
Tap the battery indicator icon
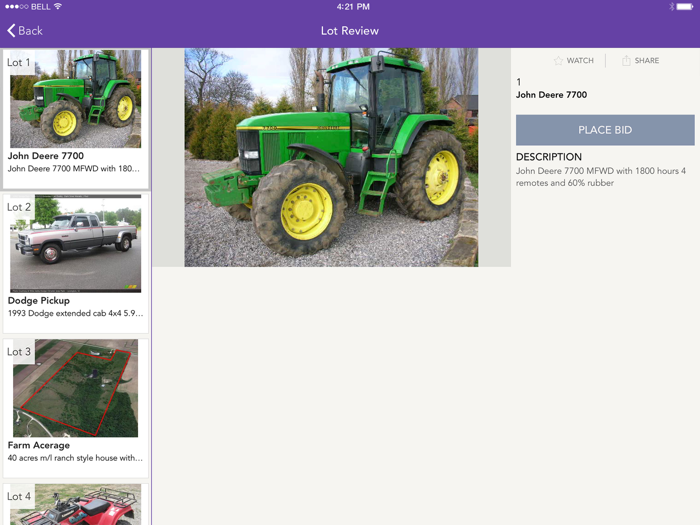[685, 6]
